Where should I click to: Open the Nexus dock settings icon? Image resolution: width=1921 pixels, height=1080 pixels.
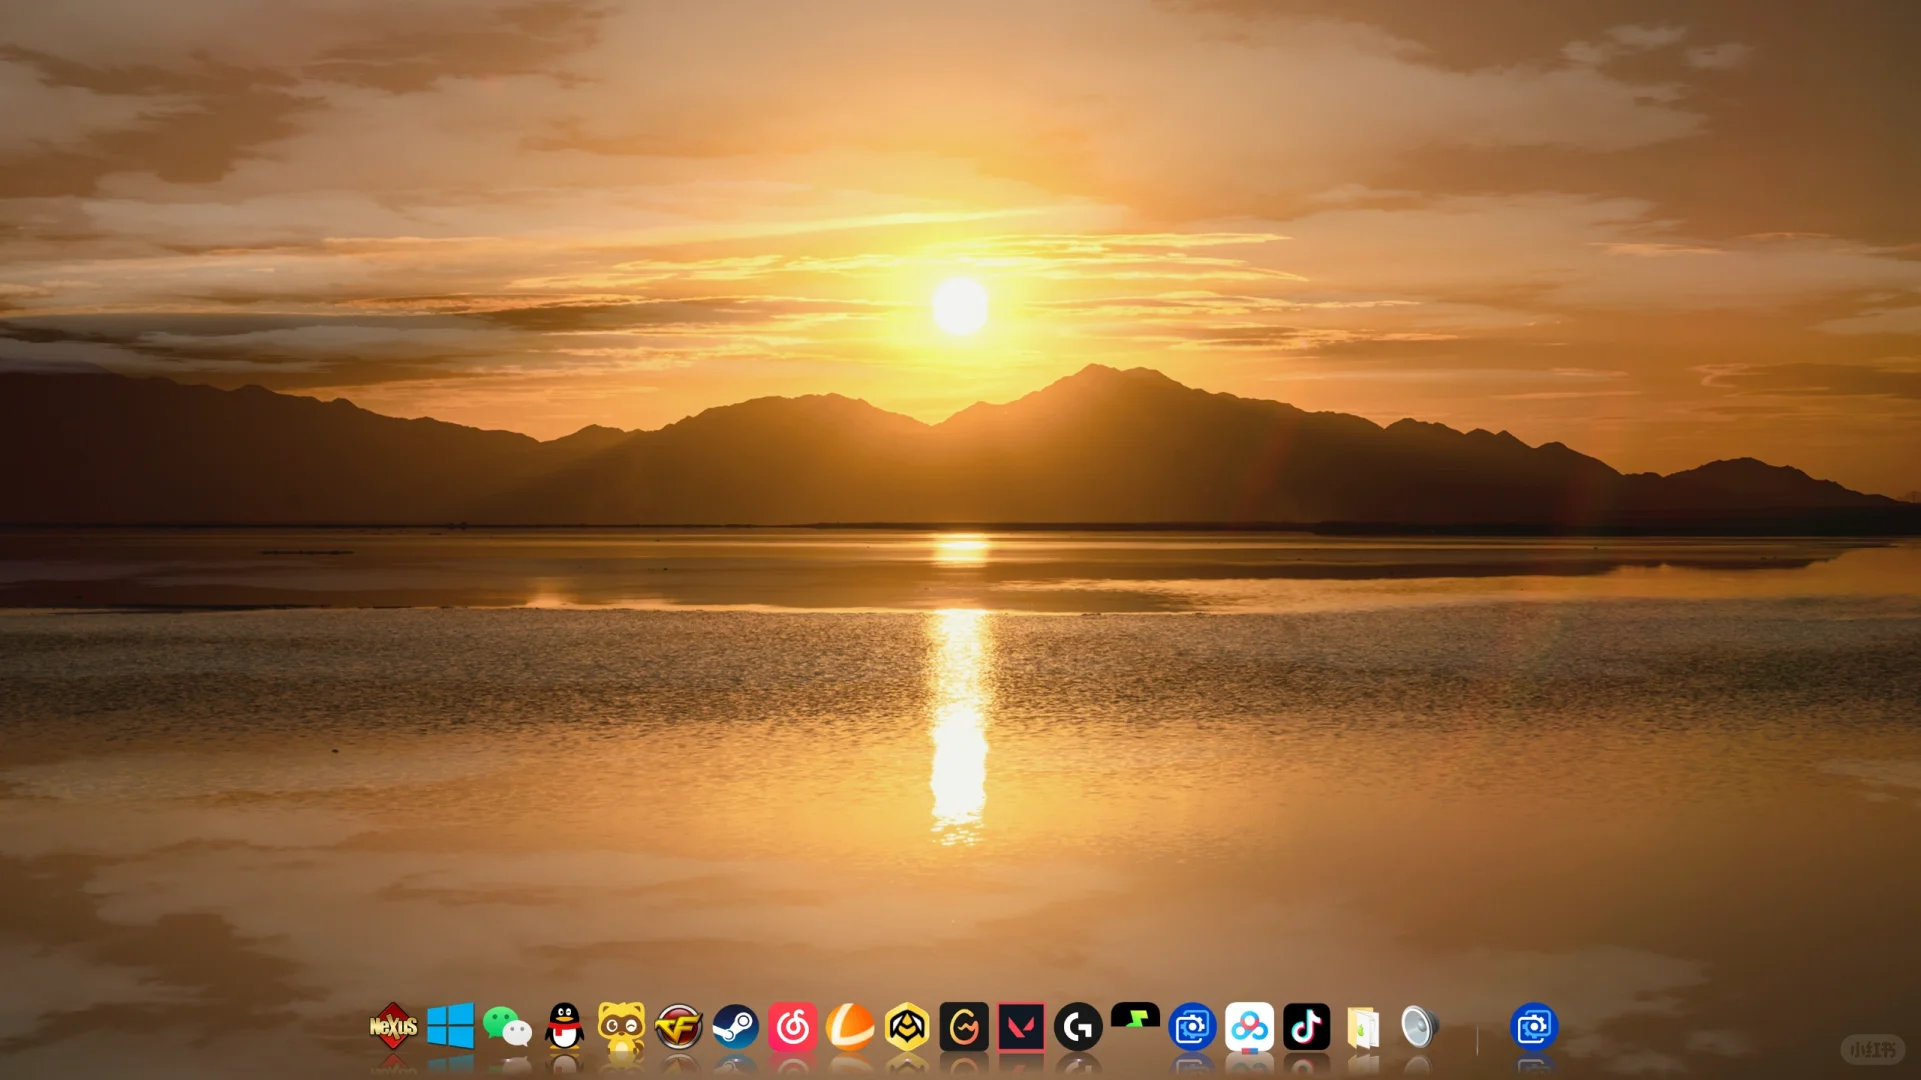[x=393, y=1026]
